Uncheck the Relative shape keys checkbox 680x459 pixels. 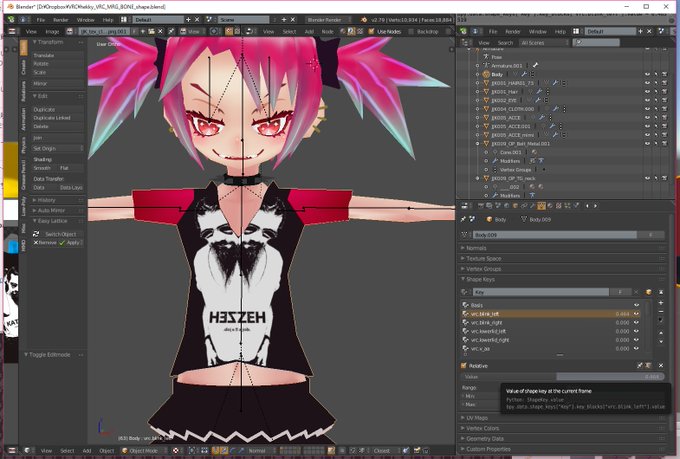coord(464,366)
